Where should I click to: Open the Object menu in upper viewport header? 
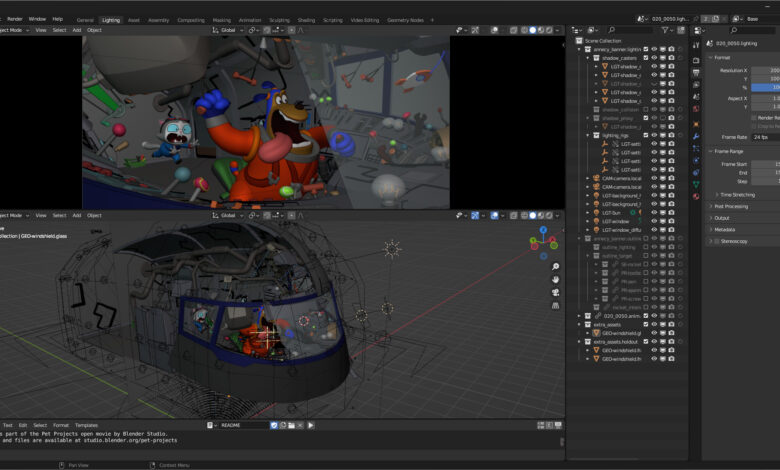point(95,30)
